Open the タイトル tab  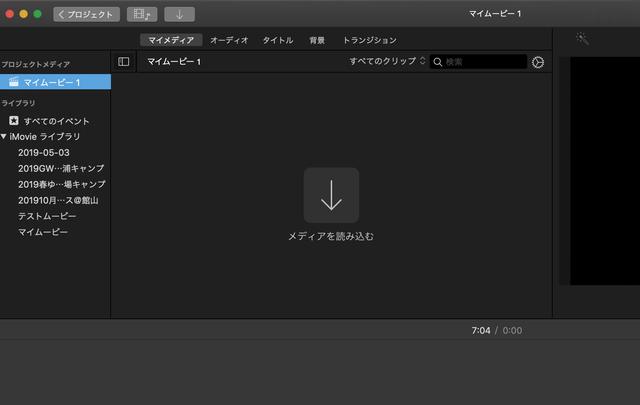pyautogui.click(x=278, y=40)
